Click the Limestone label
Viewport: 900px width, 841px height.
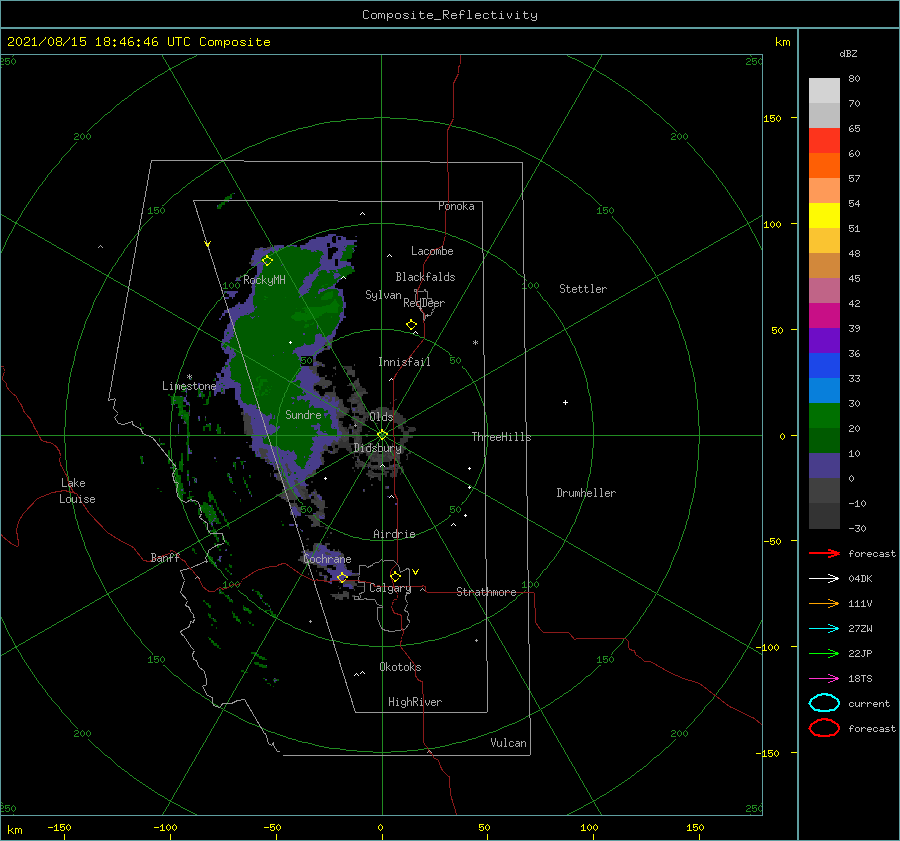(x=189, y=386)
